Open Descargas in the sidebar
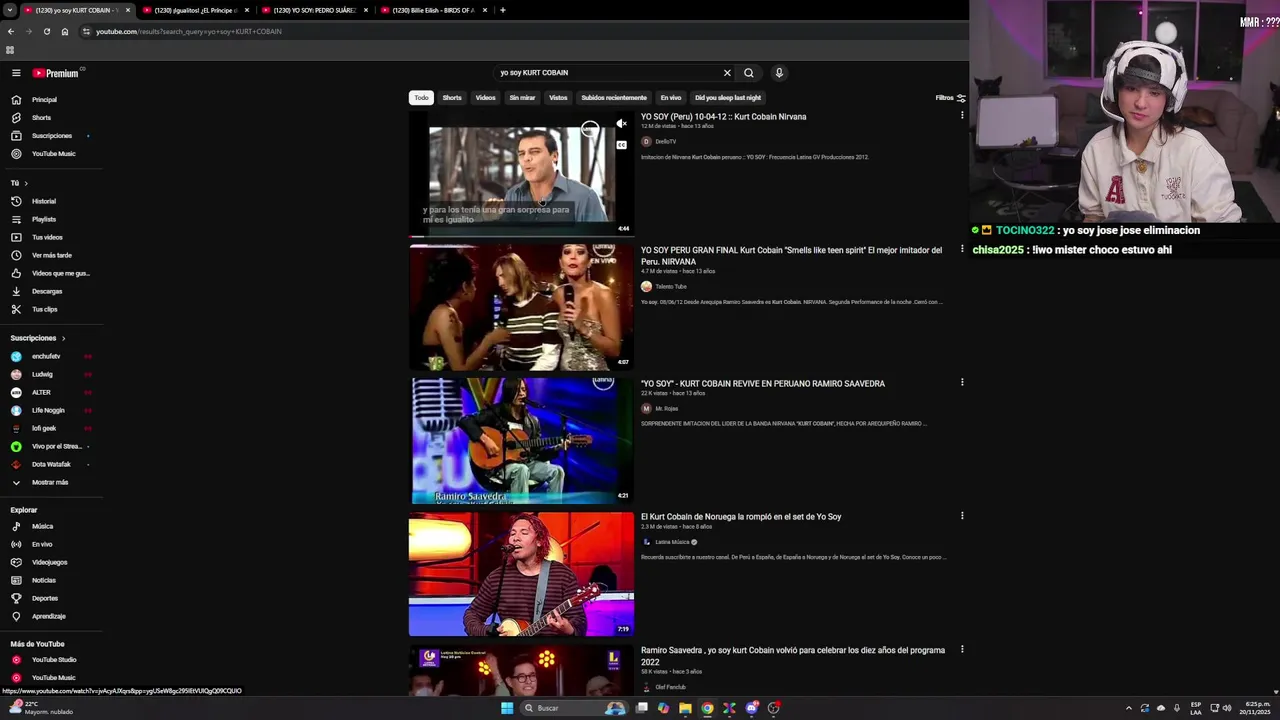The height and width of the screenshot is (720, 1280). pos(45,291)
